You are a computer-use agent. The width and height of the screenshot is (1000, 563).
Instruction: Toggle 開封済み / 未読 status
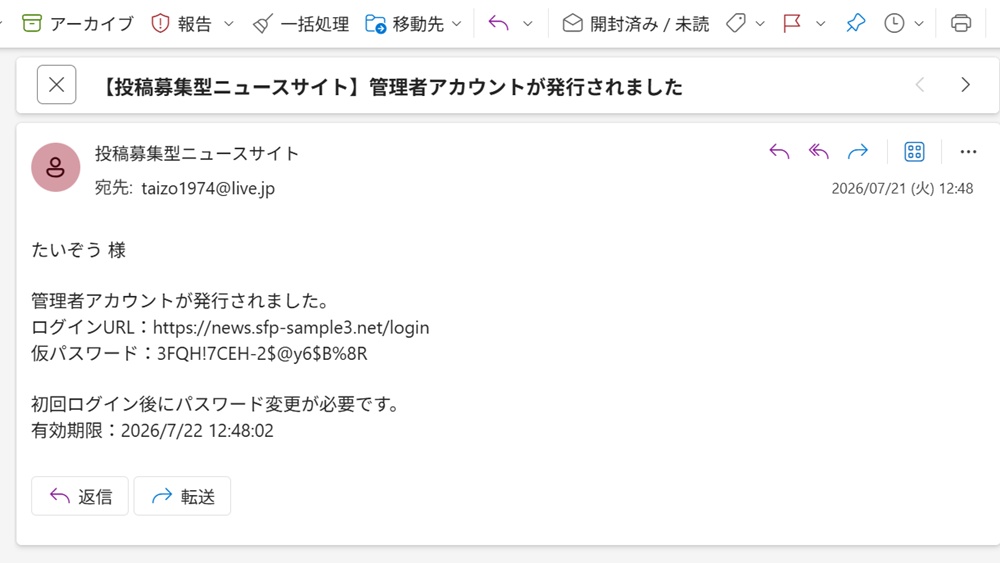click(635, 24)
